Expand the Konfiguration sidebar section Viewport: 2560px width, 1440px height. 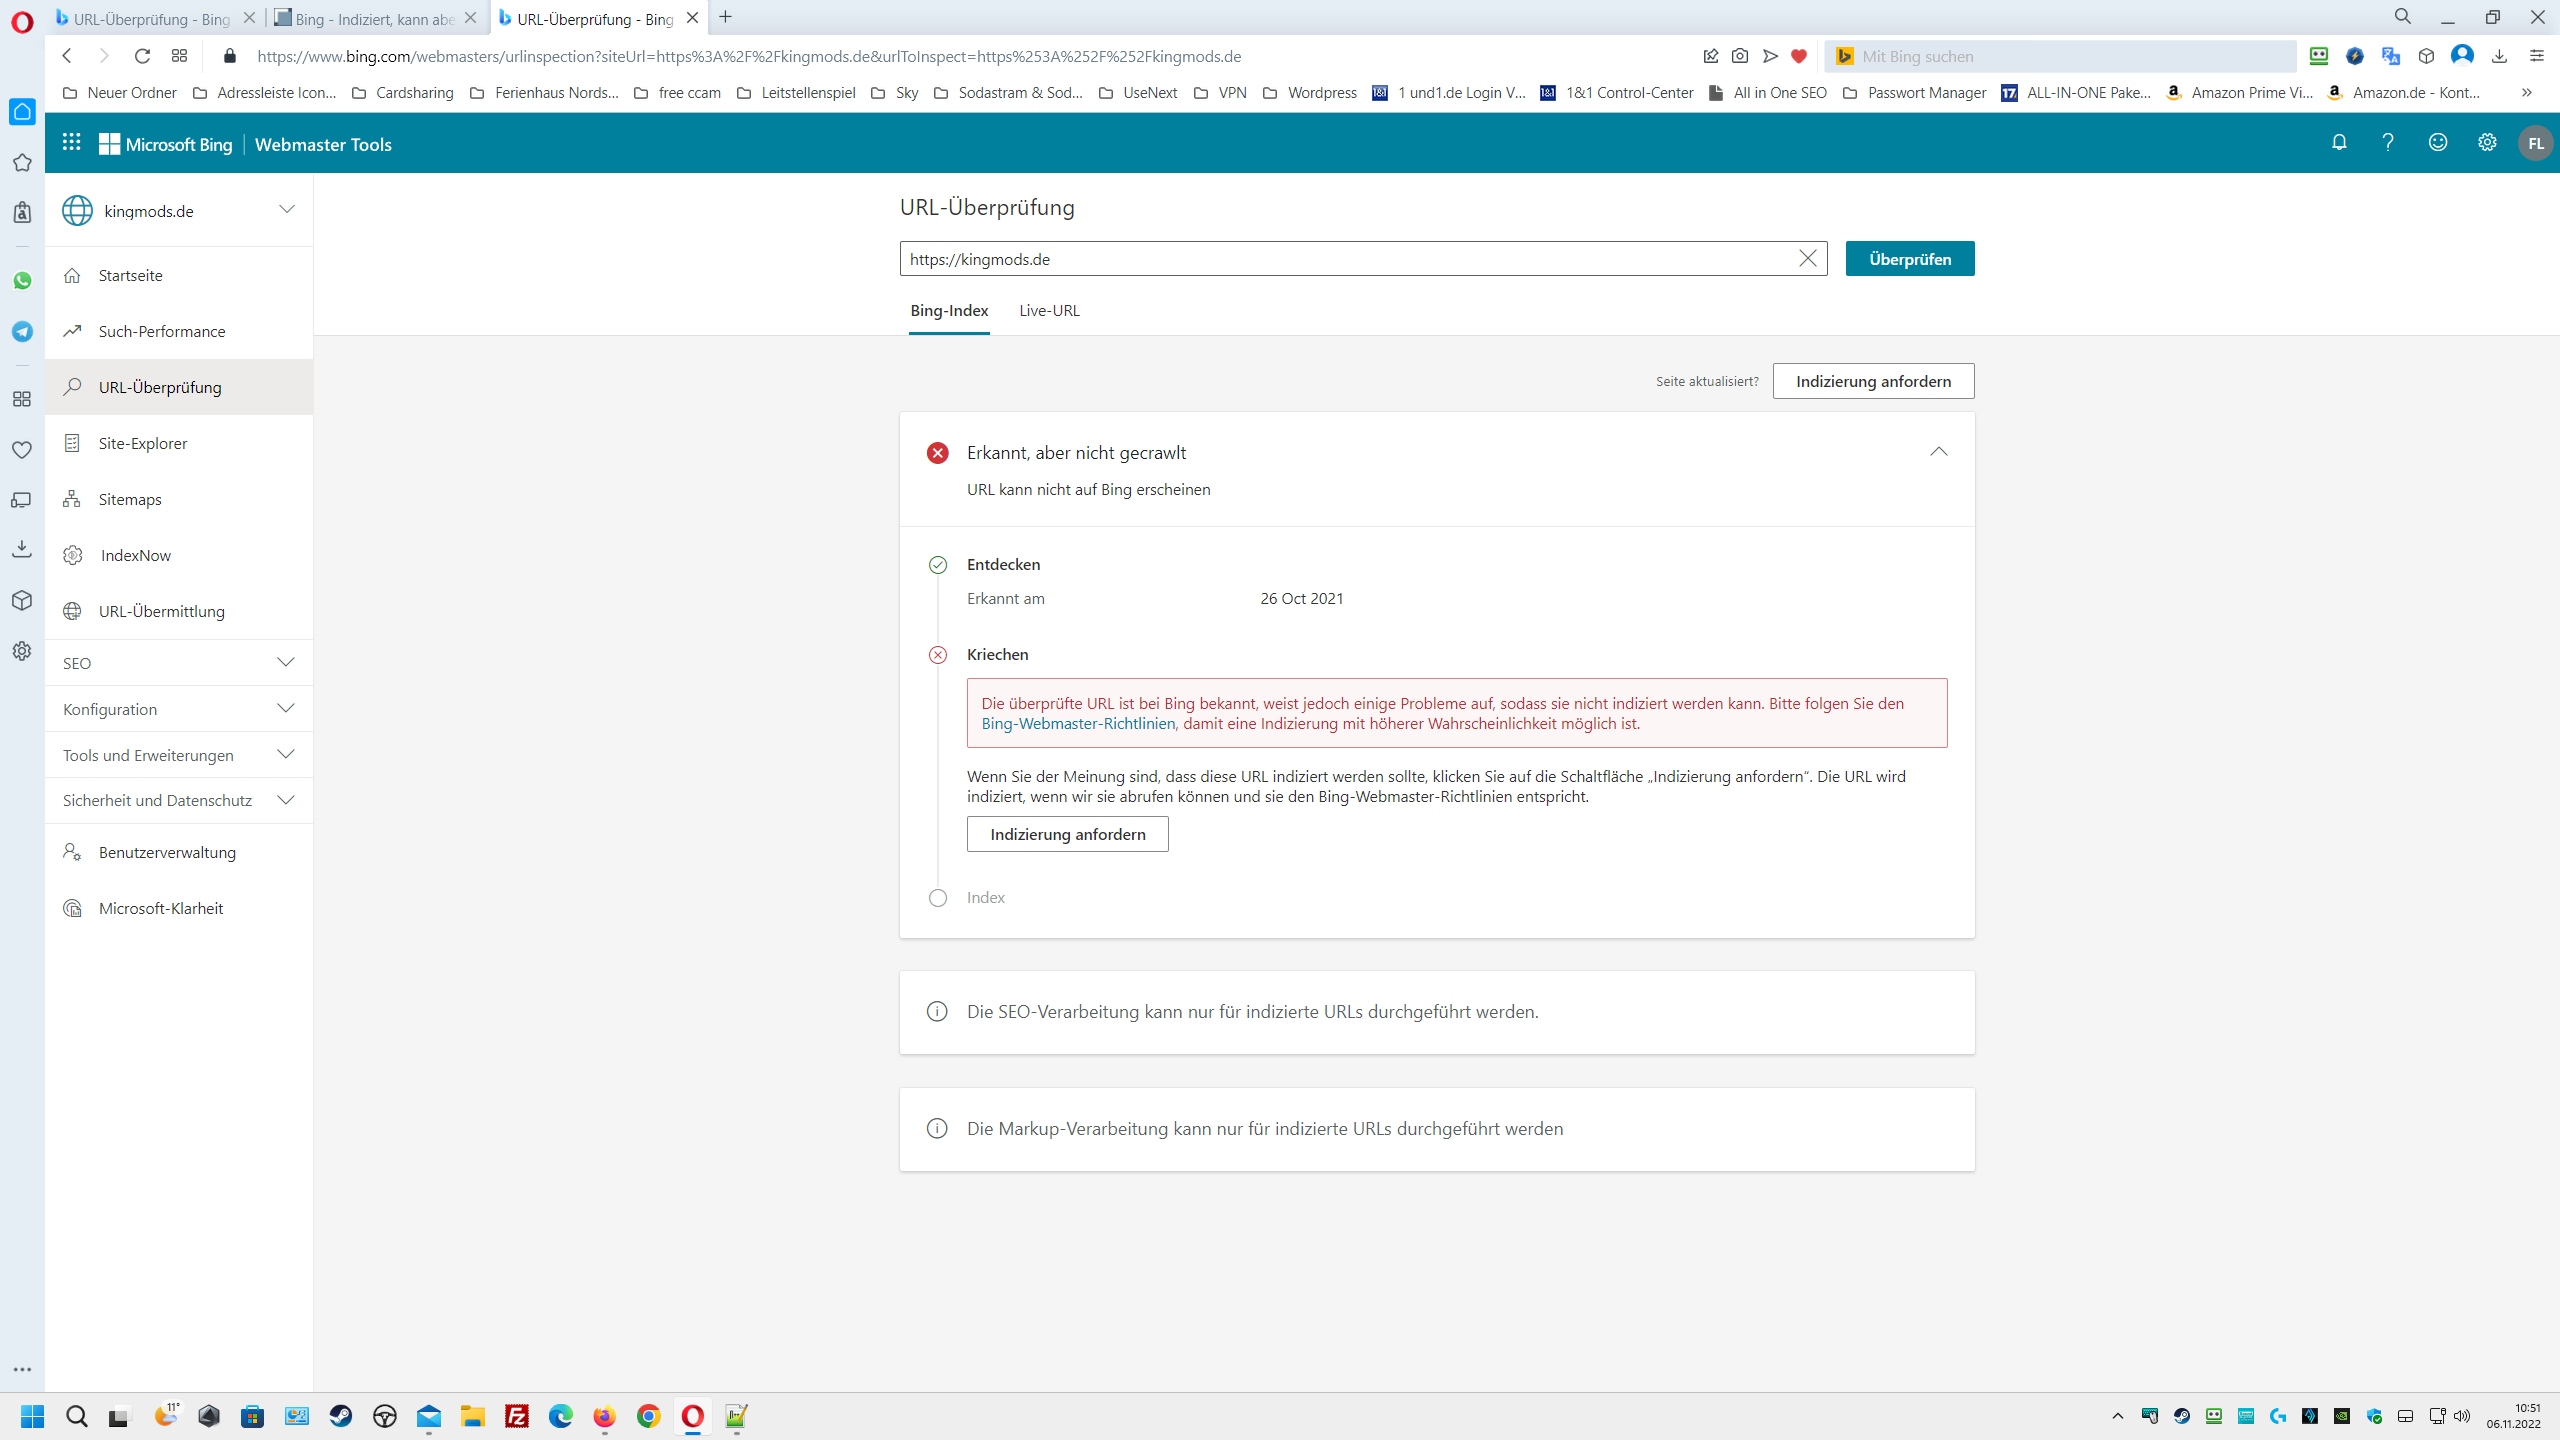click(x=286, y=709)
